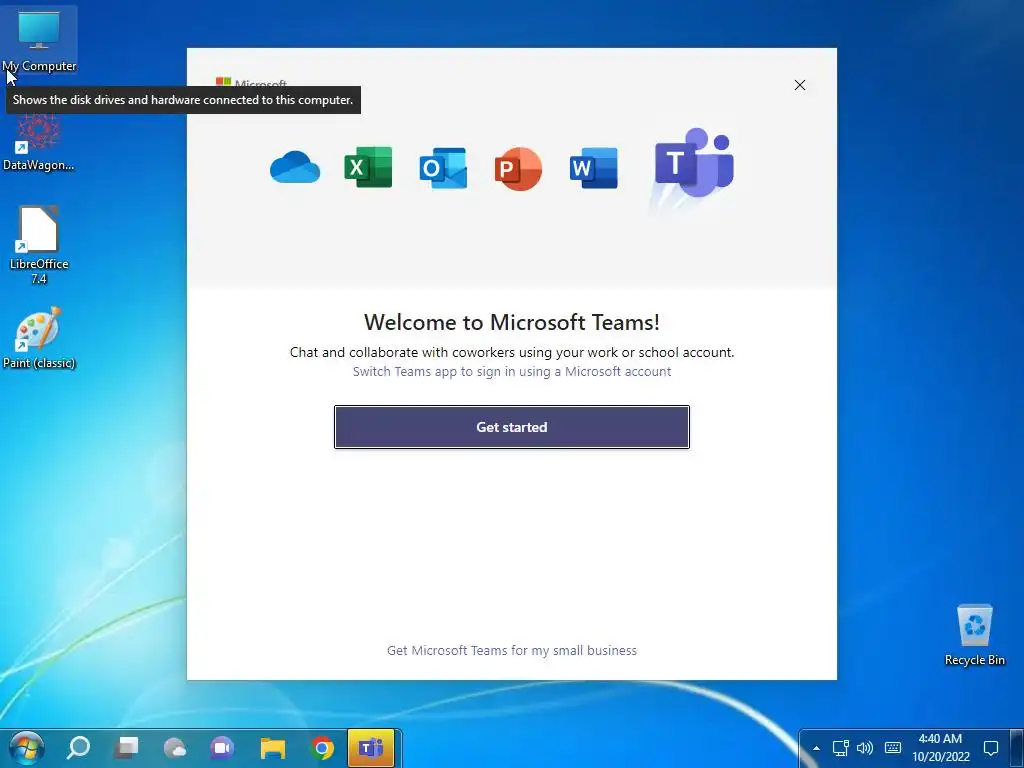Viewport: 1024px width, 768px height.
Task: Open the clock showing 4:40 AM
Action: [940, 748]
